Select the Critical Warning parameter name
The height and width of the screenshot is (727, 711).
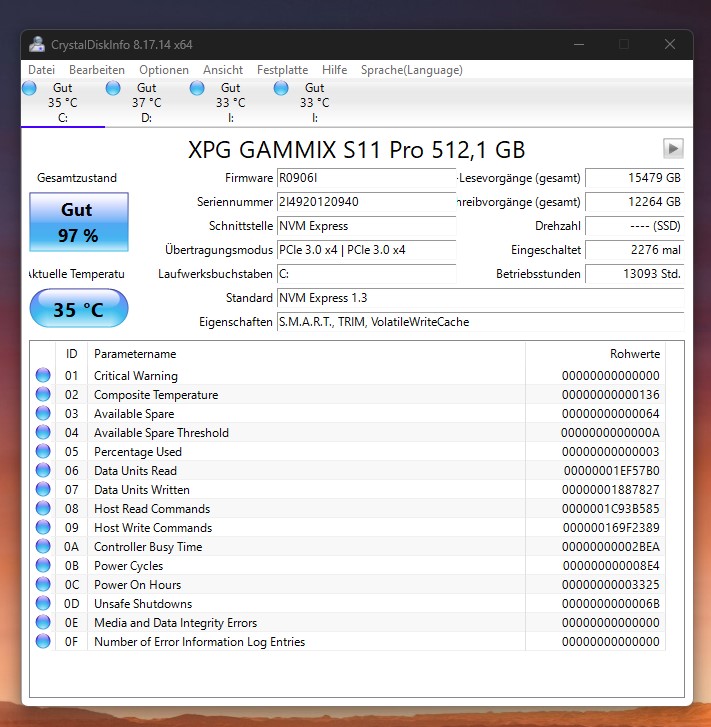click(x=136, y=376)
